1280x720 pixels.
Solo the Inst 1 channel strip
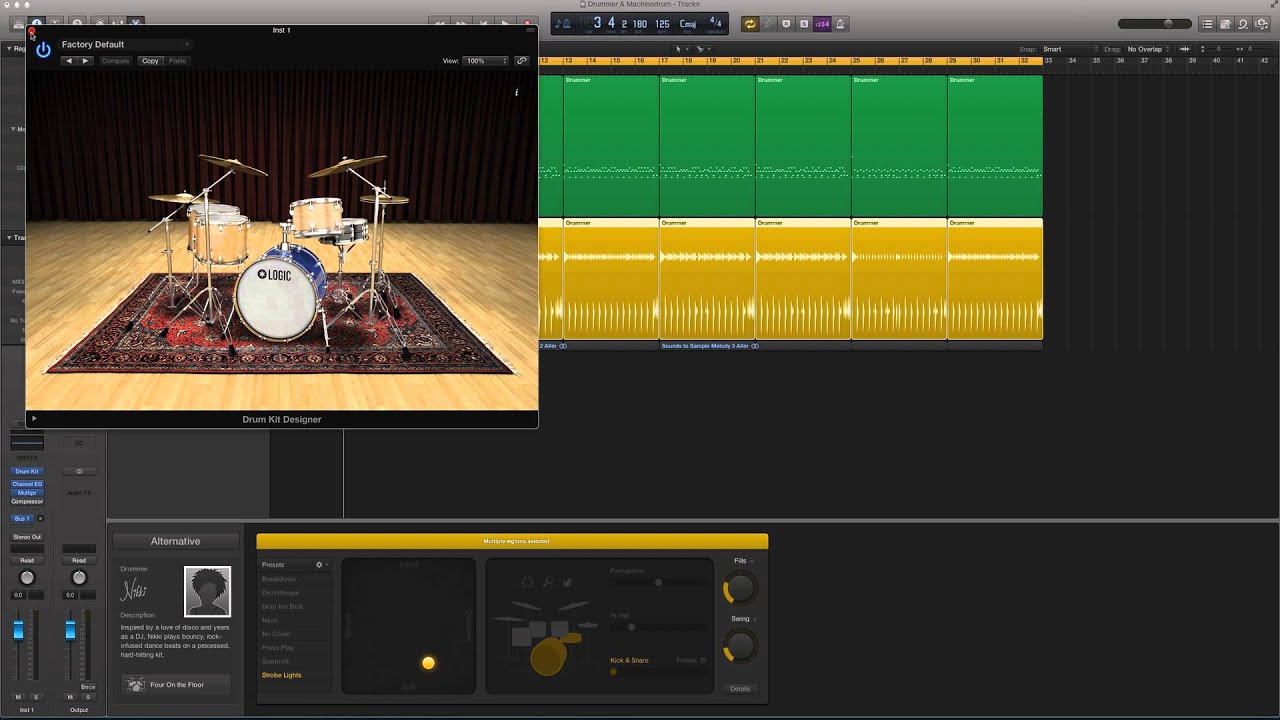[x=35, y=697]
